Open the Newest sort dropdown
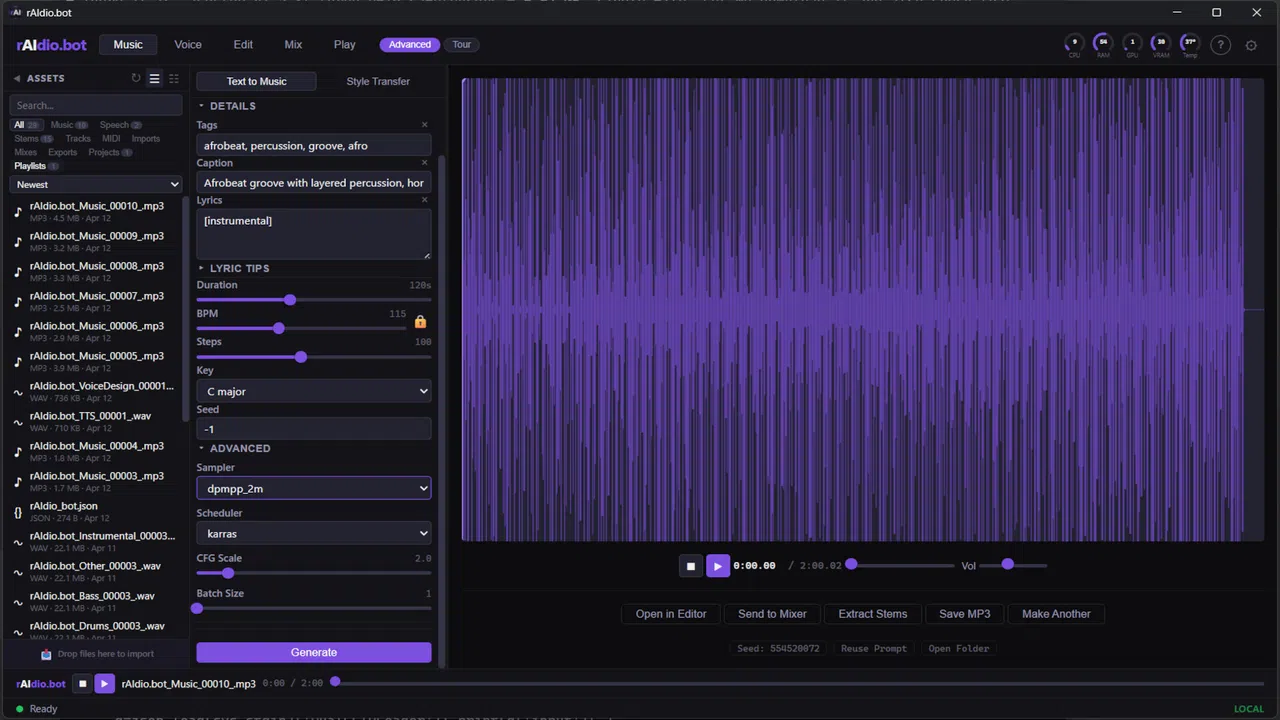Image resolution: width=1280 pixels, height=720 pixels. tap(96, 184)
